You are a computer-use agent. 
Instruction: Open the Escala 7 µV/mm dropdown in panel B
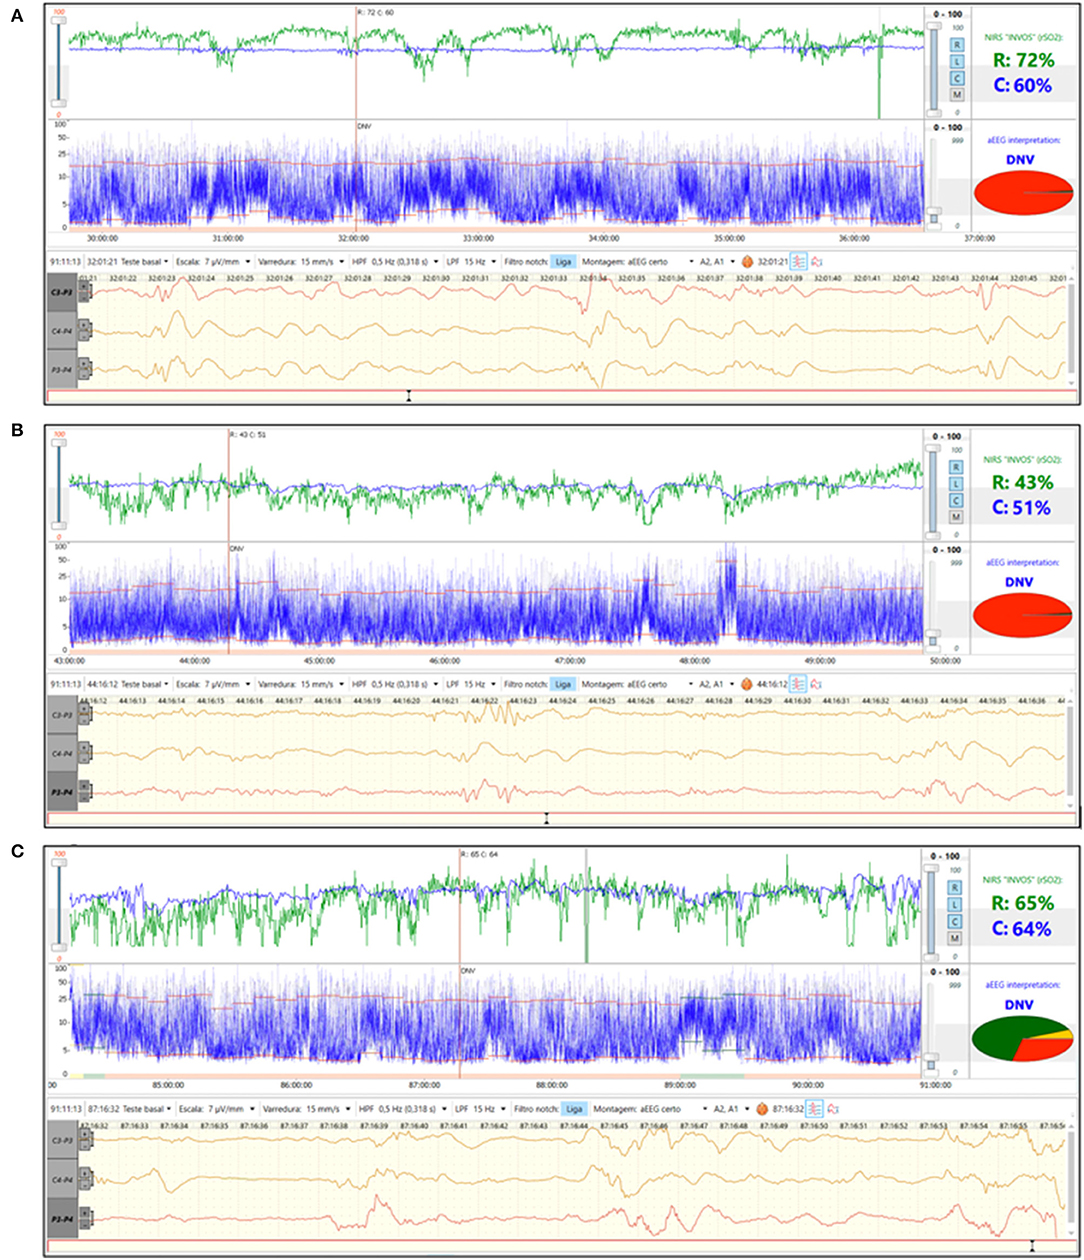pos(213,683)
